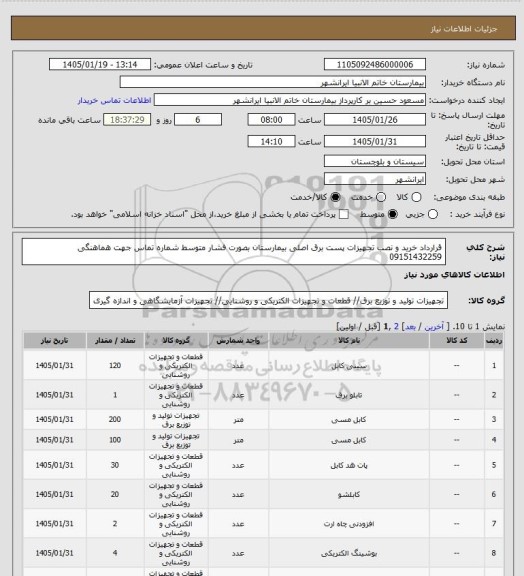Select the کالا radio button
524x576 pixels.
tap(416, 197)
